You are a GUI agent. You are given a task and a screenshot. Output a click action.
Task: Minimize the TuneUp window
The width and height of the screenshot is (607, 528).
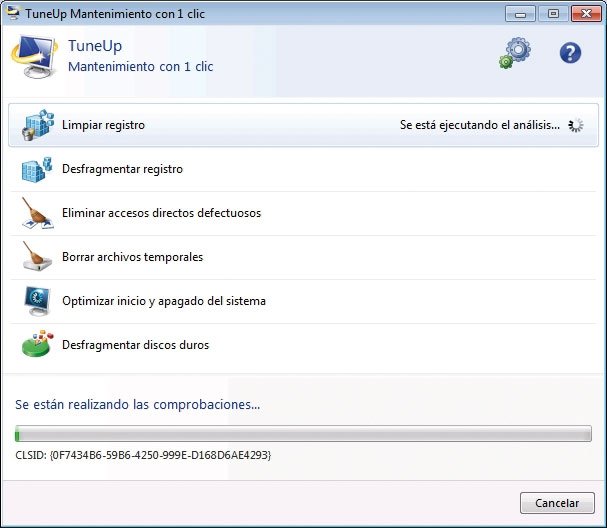[520, 14]
